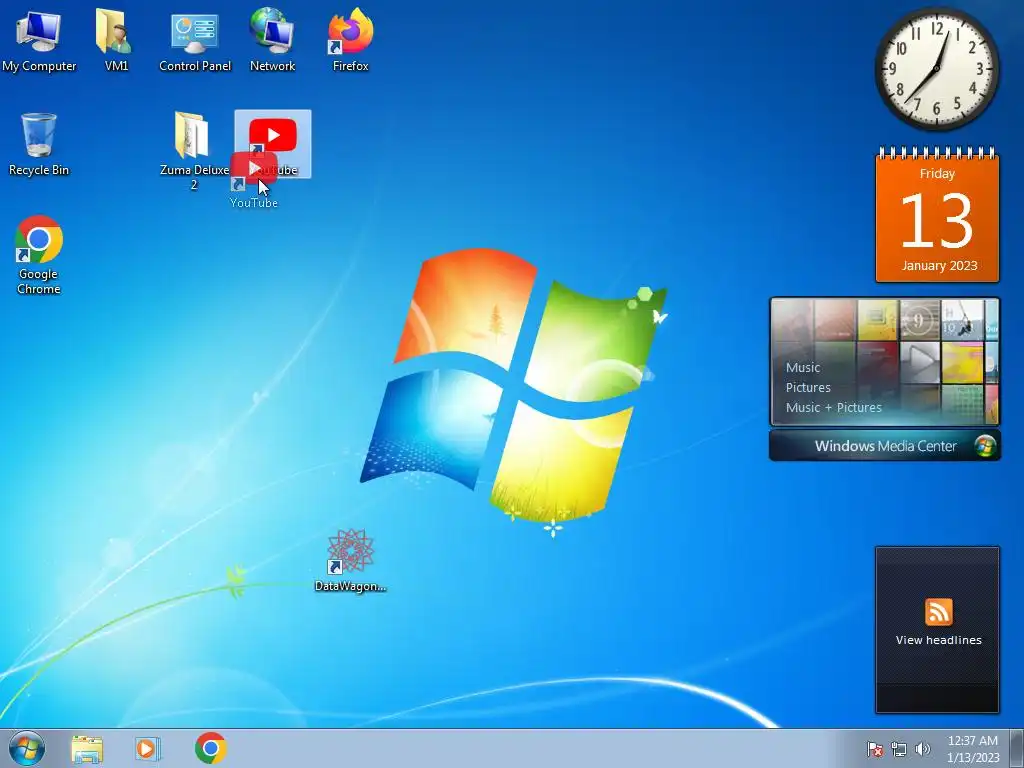
Task: Click the network status tray icon
Action: click(899, 749)
